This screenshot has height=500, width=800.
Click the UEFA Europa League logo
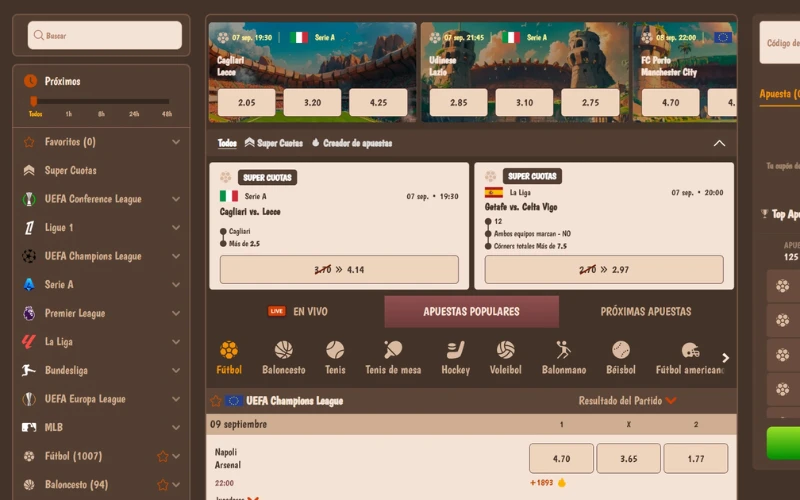tap(29, 399)
